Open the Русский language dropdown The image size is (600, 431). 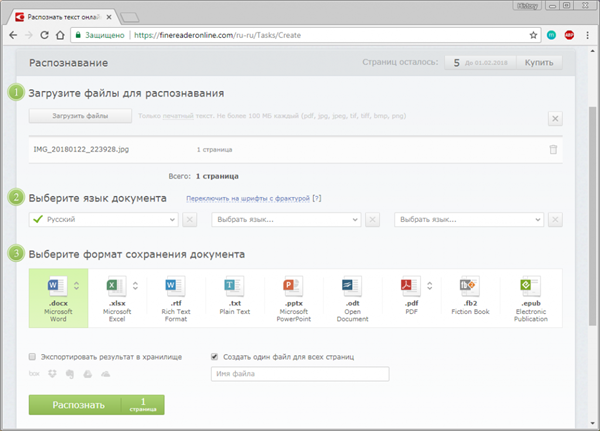[x=103, y=220]
